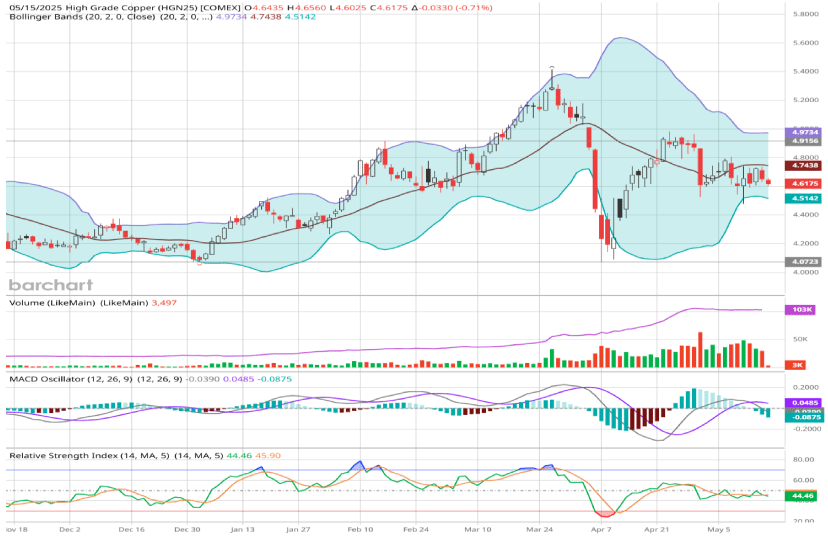This screenshot has width=828, height=538.
Task: Click the 4.9156 horizontal level label
Action: pos(804,142)
